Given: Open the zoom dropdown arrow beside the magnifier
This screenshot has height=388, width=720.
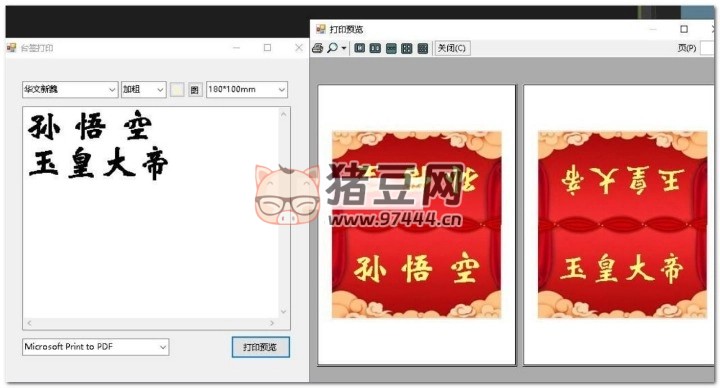Looking at the screenshot, I should coord(343,48).
